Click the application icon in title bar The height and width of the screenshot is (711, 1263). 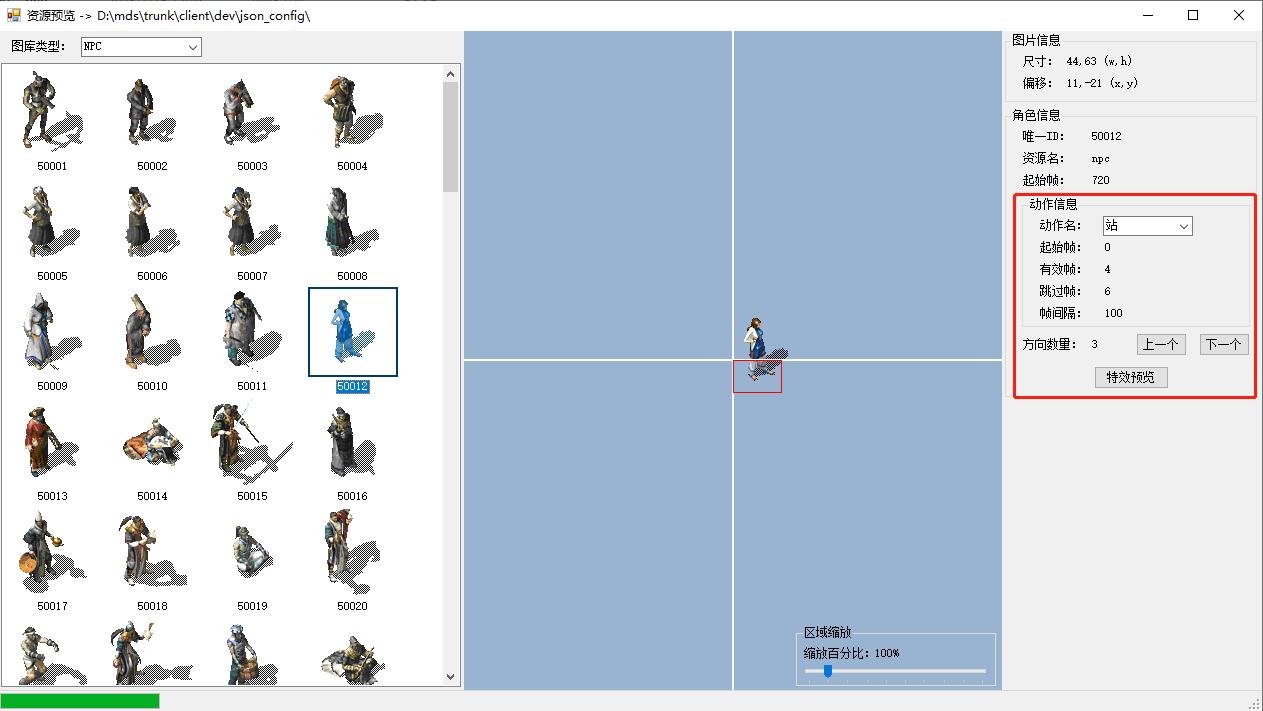tap(14, 15)
